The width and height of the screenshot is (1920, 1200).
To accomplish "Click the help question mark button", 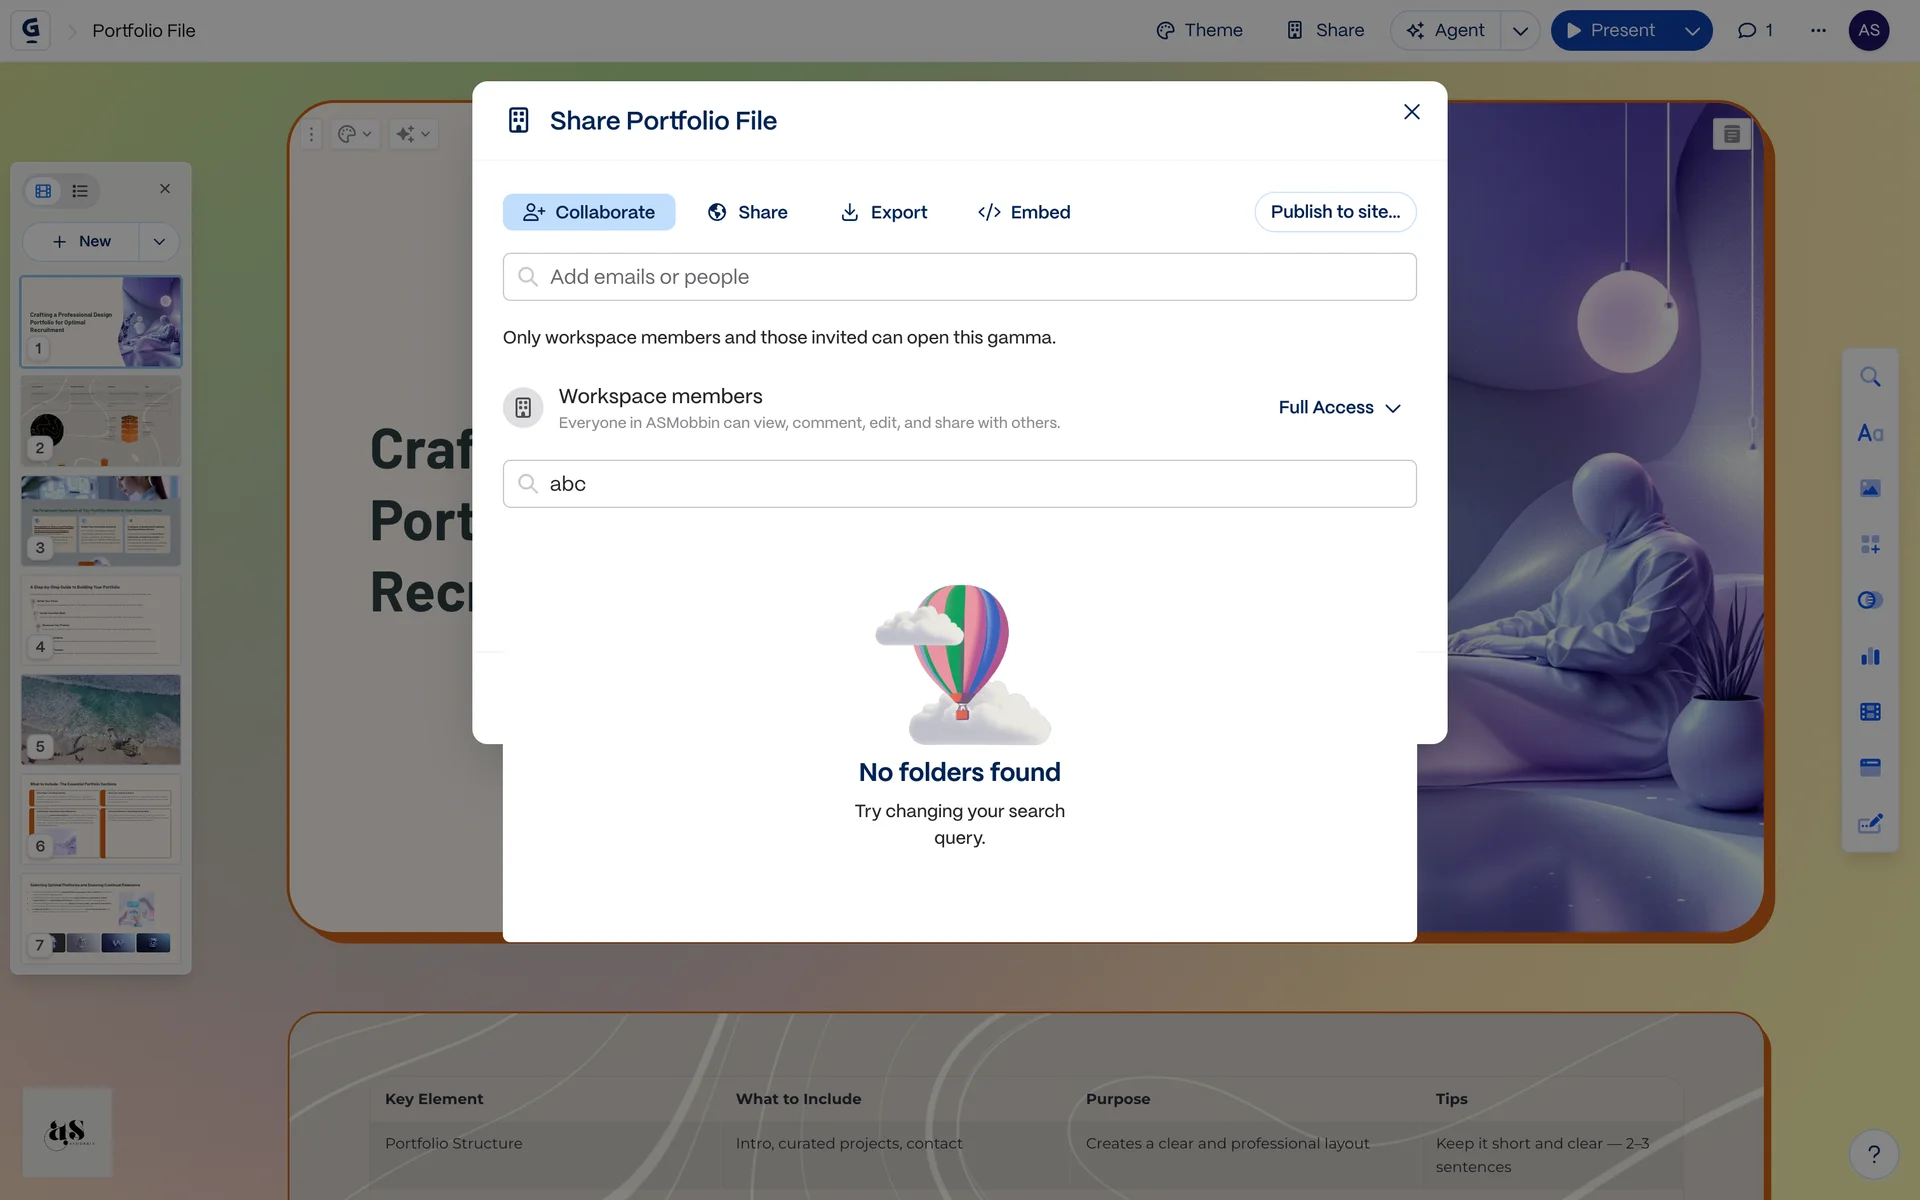I will (1874, 1154).
